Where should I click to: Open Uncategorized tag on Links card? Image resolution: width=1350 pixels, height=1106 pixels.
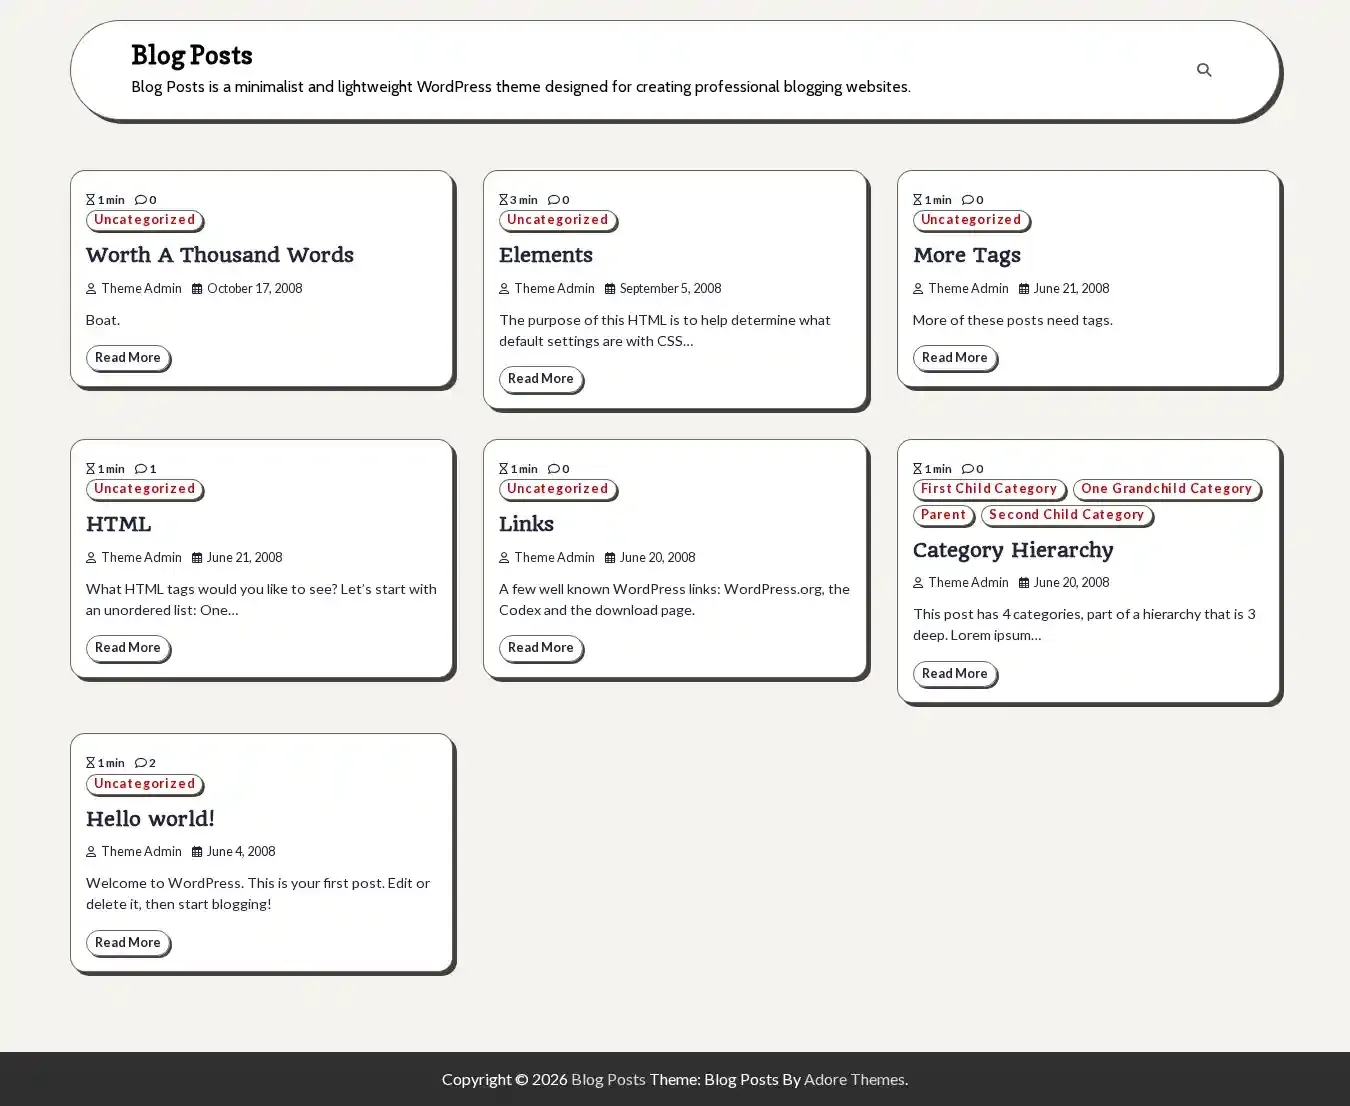[x=558, y=489]
